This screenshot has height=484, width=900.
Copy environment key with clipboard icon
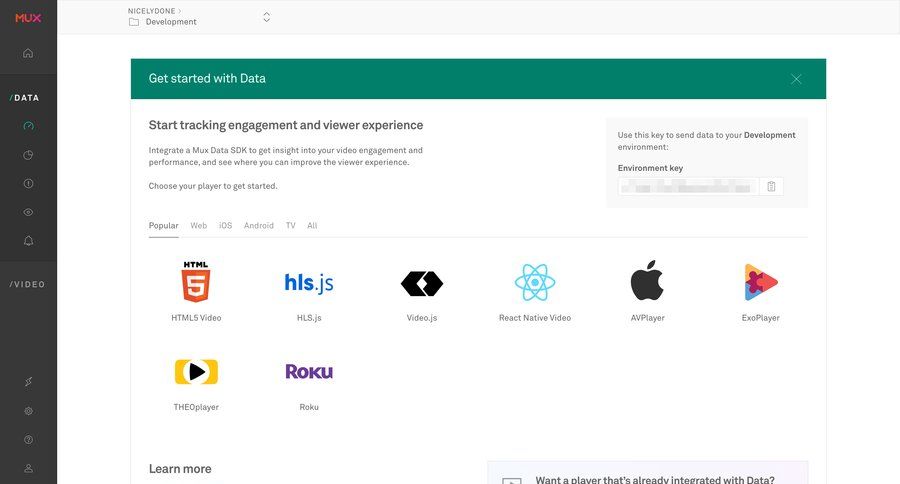pyautogui.click(x=771, y=186)
